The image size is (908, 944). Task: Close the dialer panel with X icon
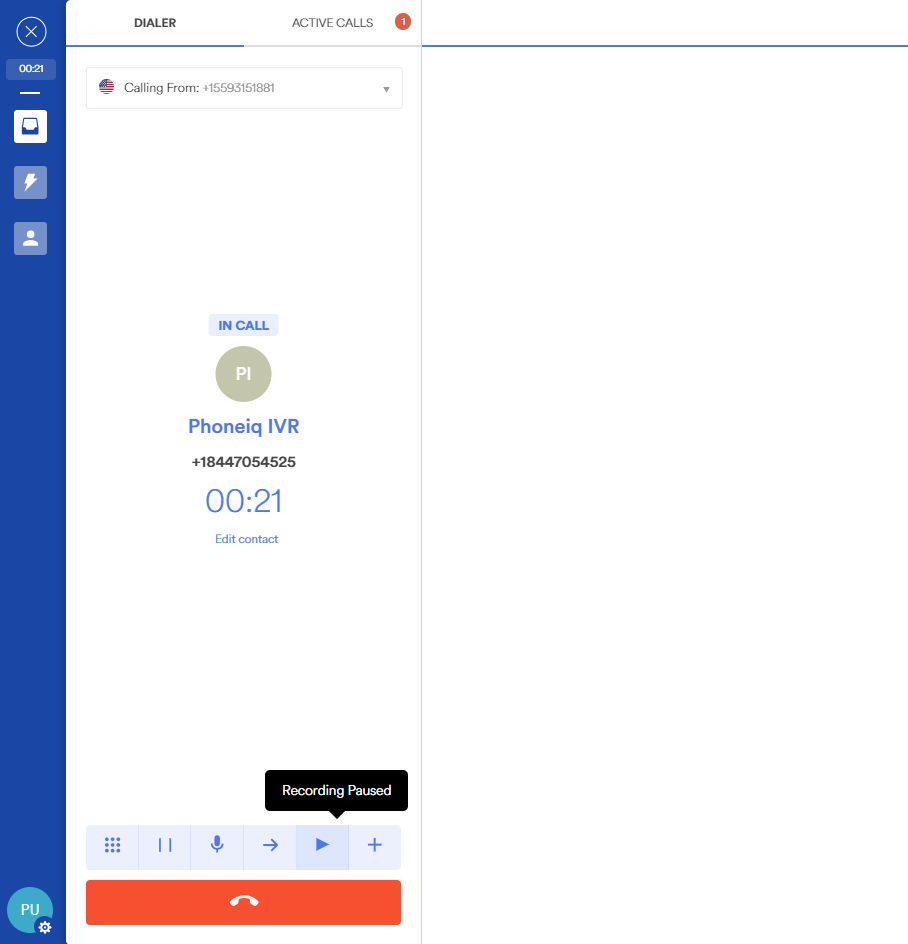pos(31,32)
